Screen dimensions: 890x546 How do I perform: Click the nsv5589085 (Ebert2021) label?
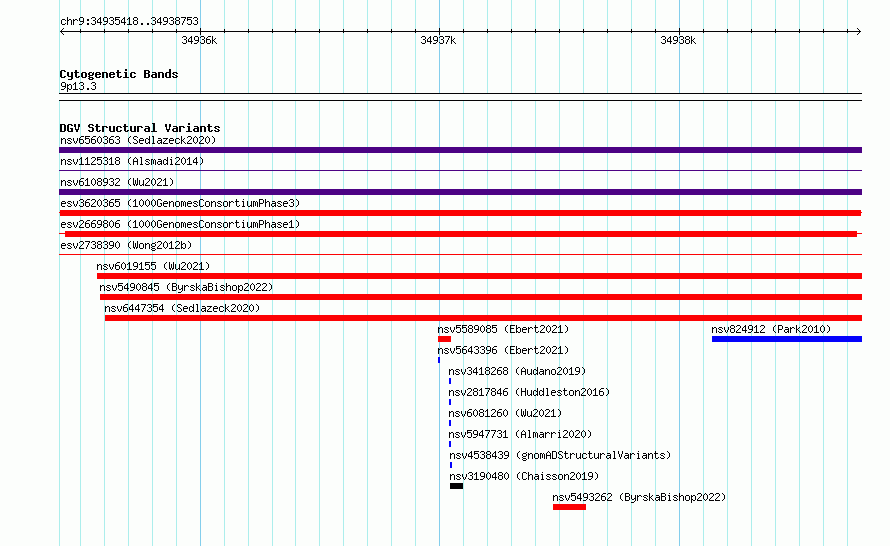[503, 329]
